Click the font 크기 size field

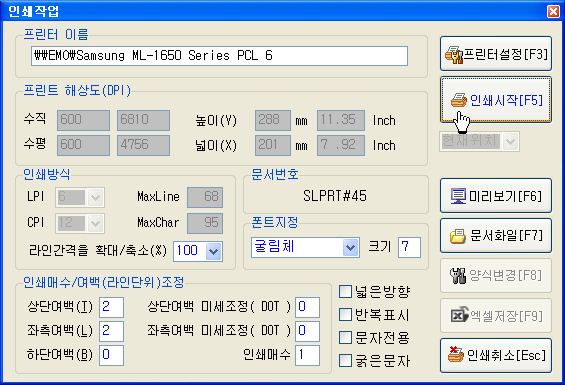point(409,247)
